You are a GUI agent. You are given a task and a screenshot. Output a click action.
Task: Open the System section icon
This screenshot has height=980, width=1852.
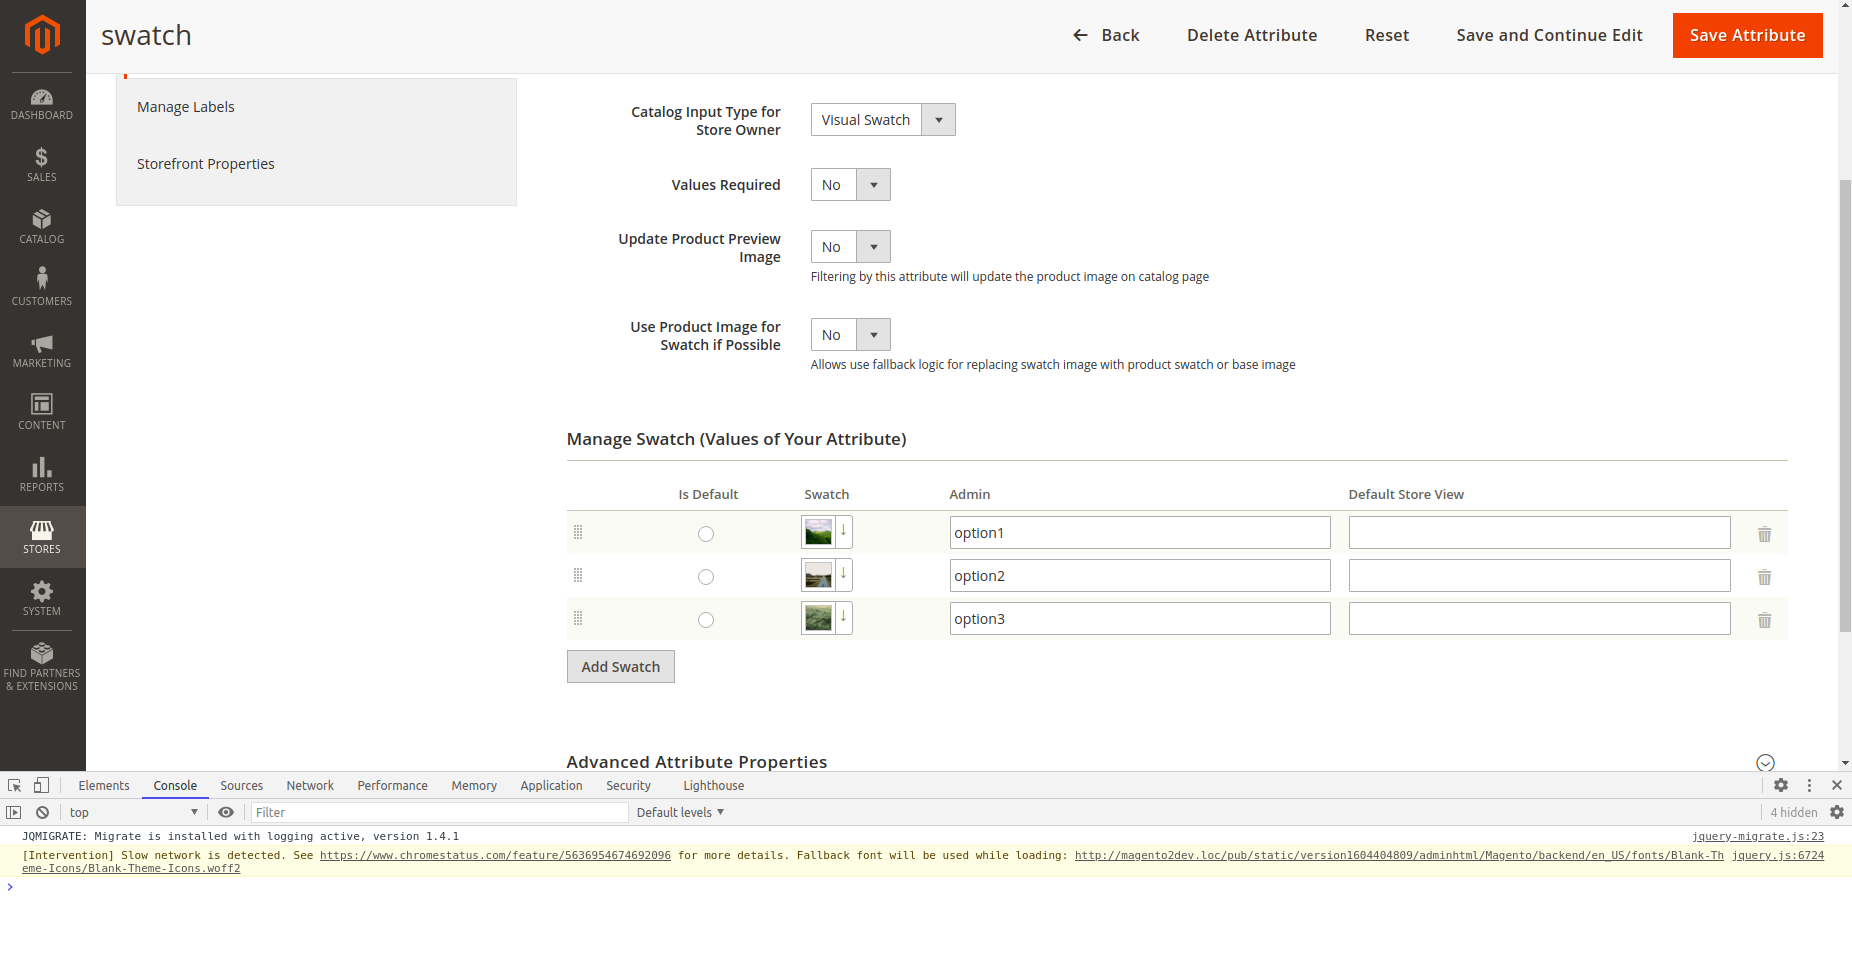point(41,595)
